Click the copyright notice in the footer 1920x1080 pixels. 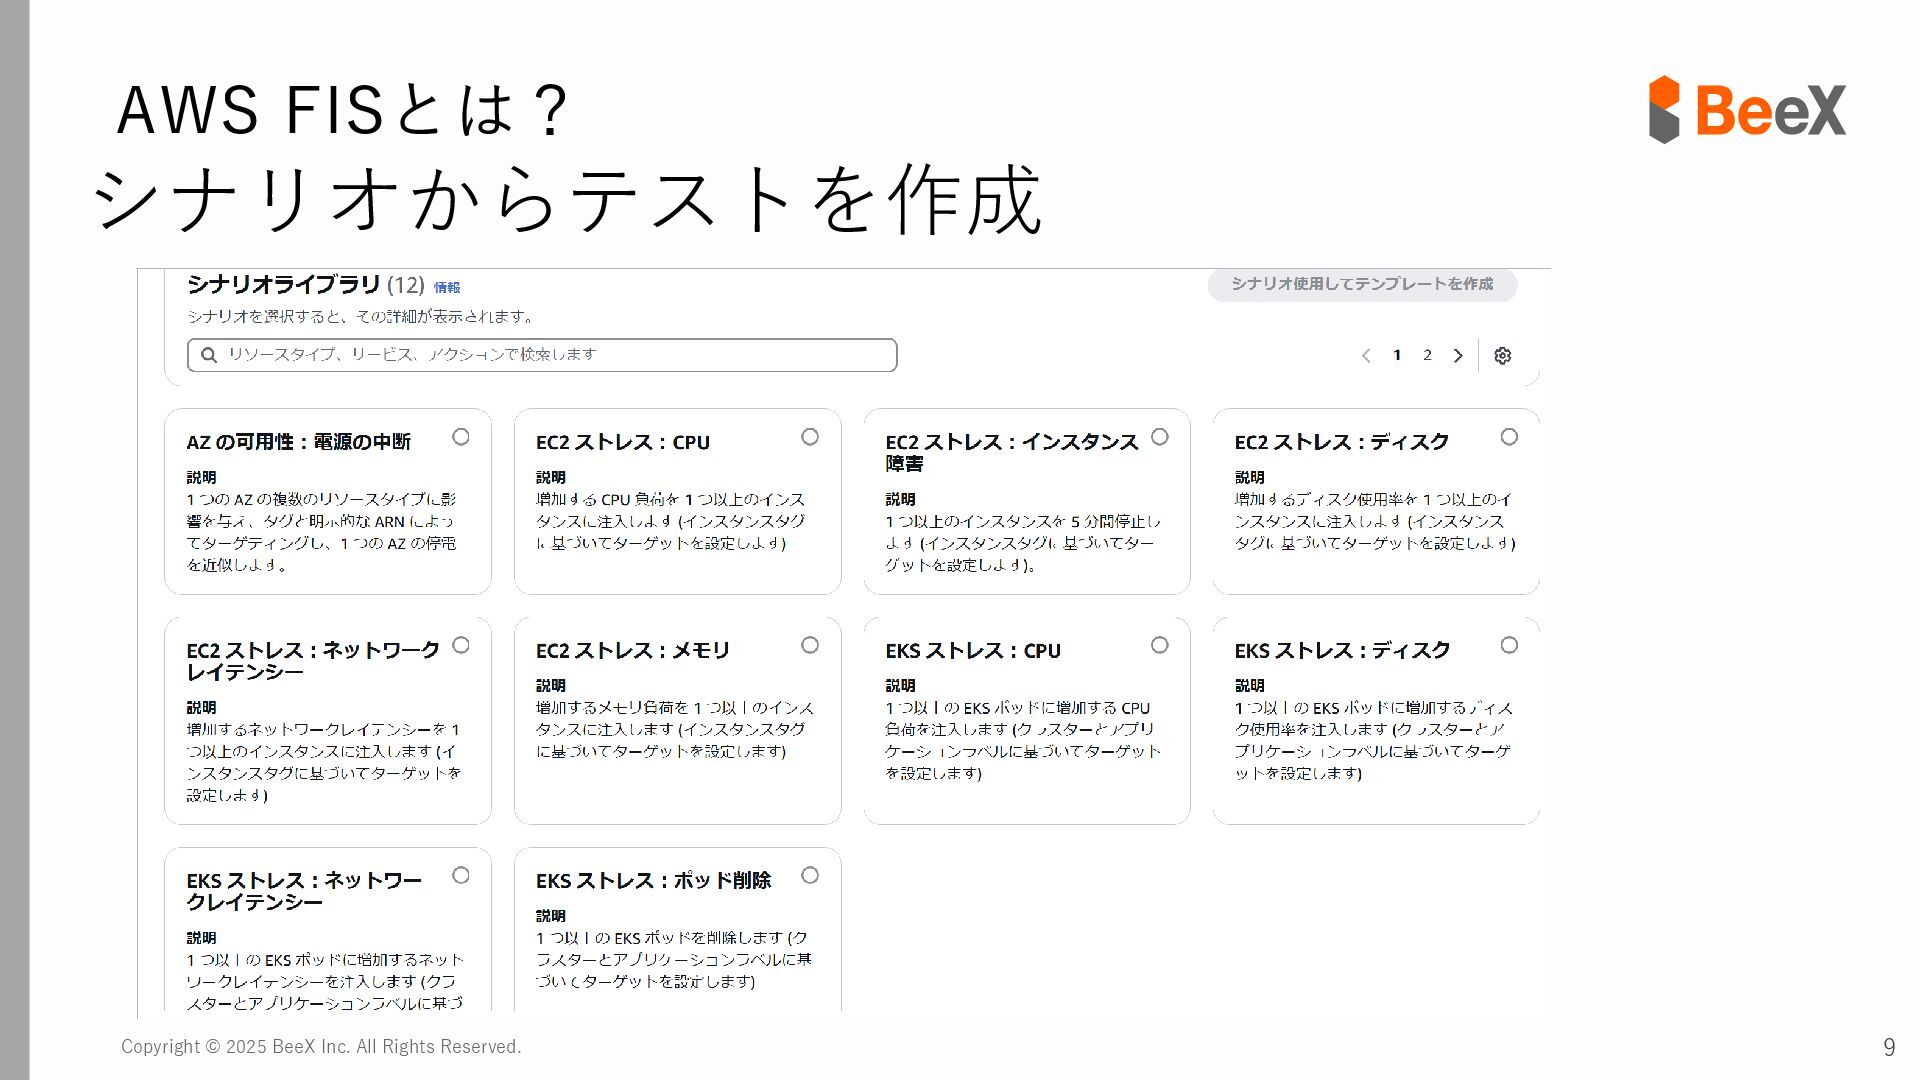[321, 1047]
